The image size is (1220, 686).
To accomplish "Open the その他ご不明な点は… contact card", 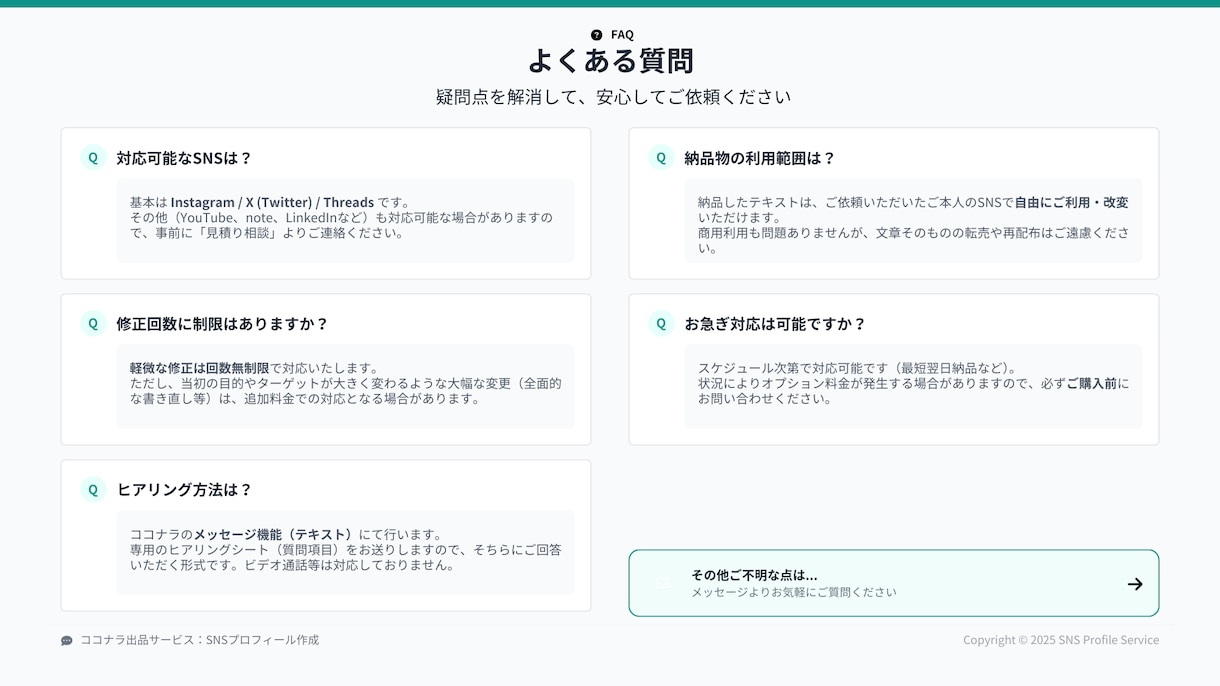I will click(x=894, y=583).
